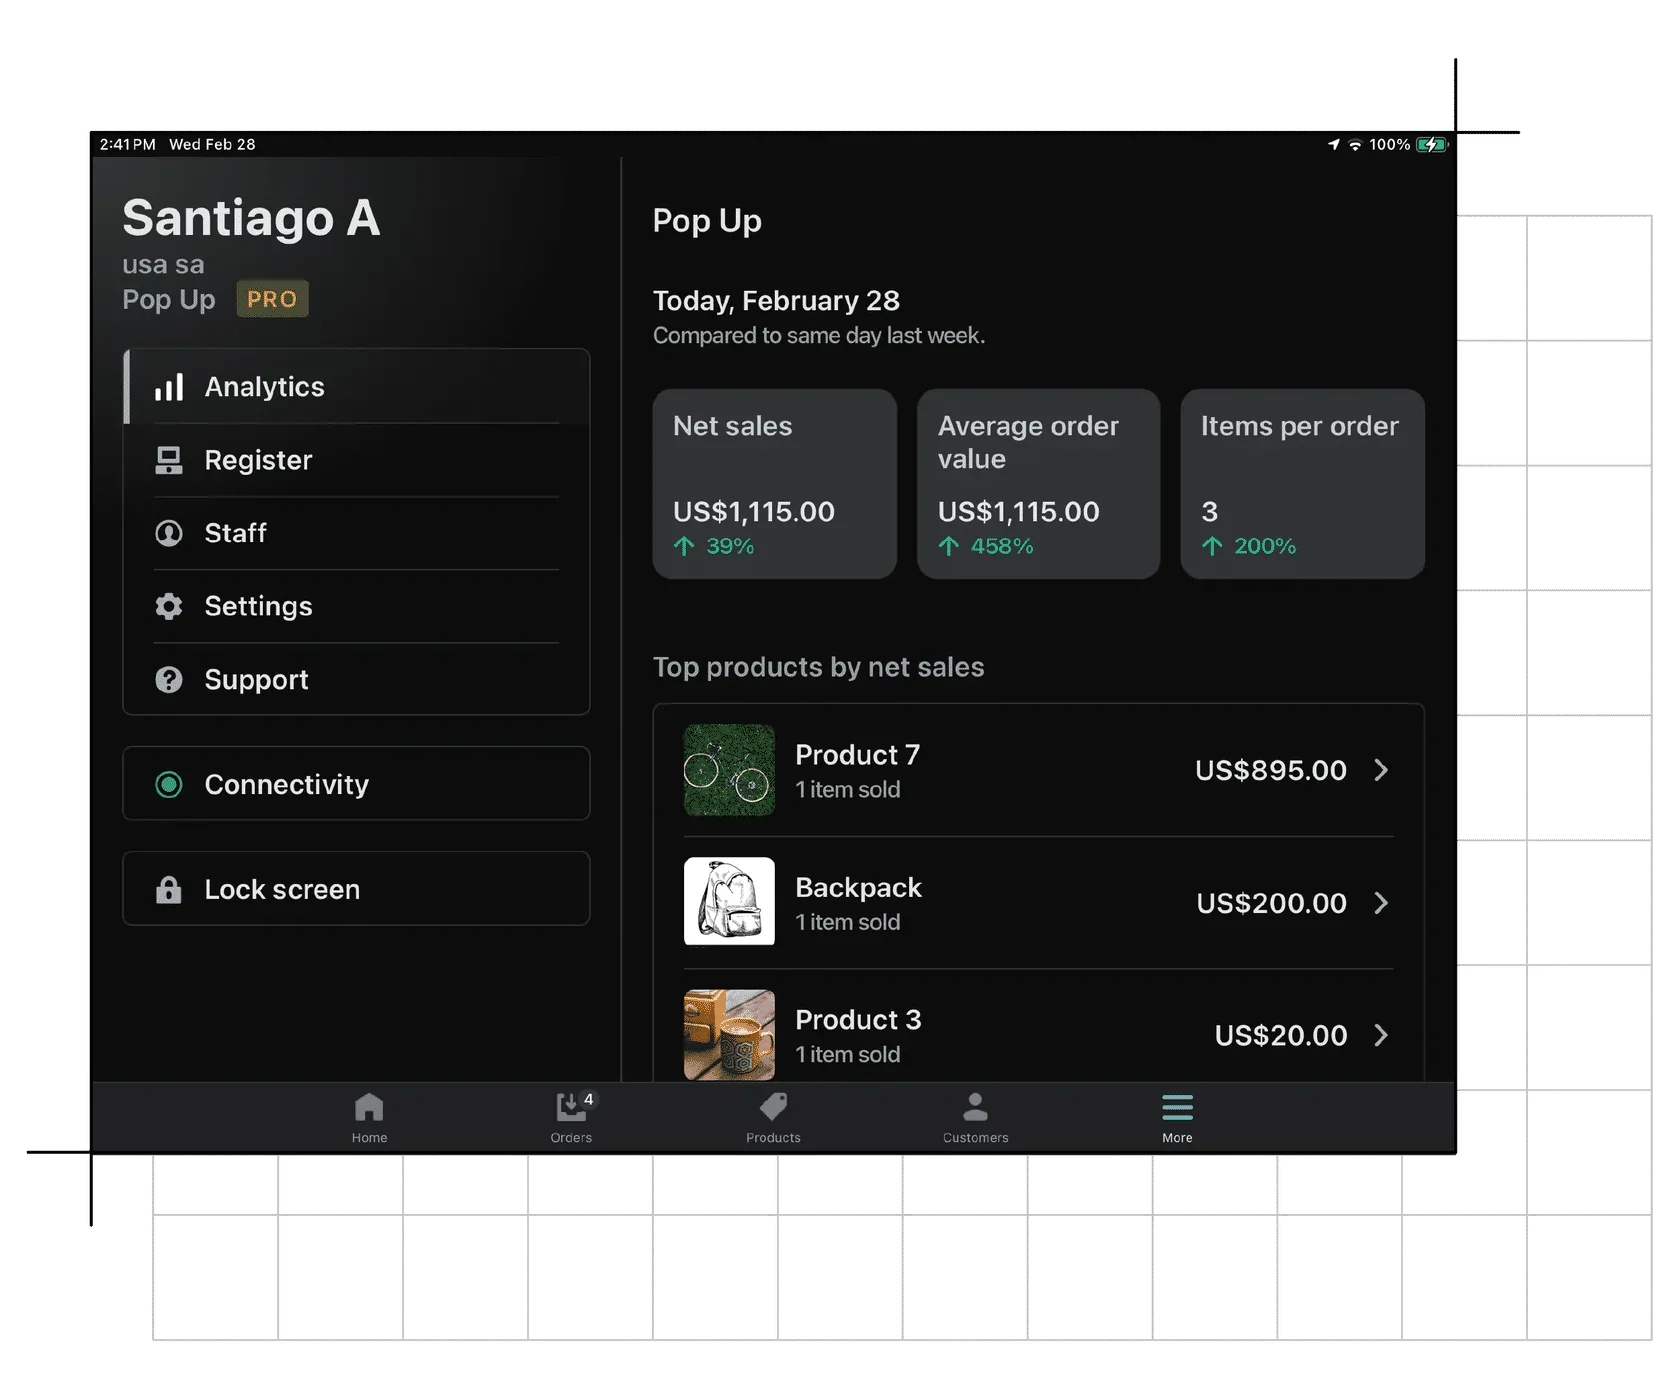The width and height of the screenshot is (1680, 1400).
Task: Tap the lock icon next to Lock screen
Action: [x=169, y=888]
